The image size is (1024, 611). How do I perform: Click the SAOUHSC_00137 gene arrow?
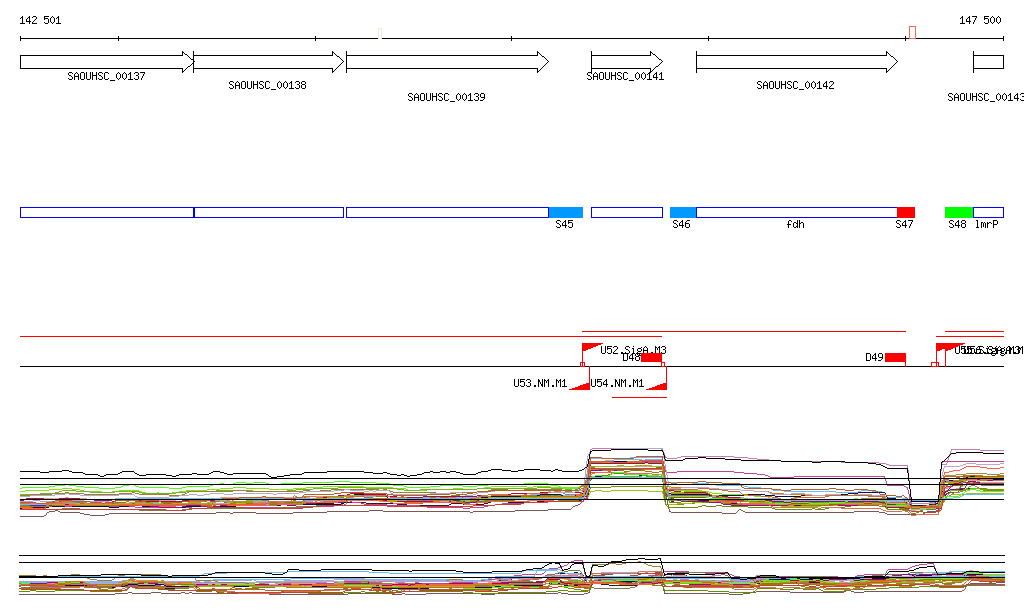106,62
